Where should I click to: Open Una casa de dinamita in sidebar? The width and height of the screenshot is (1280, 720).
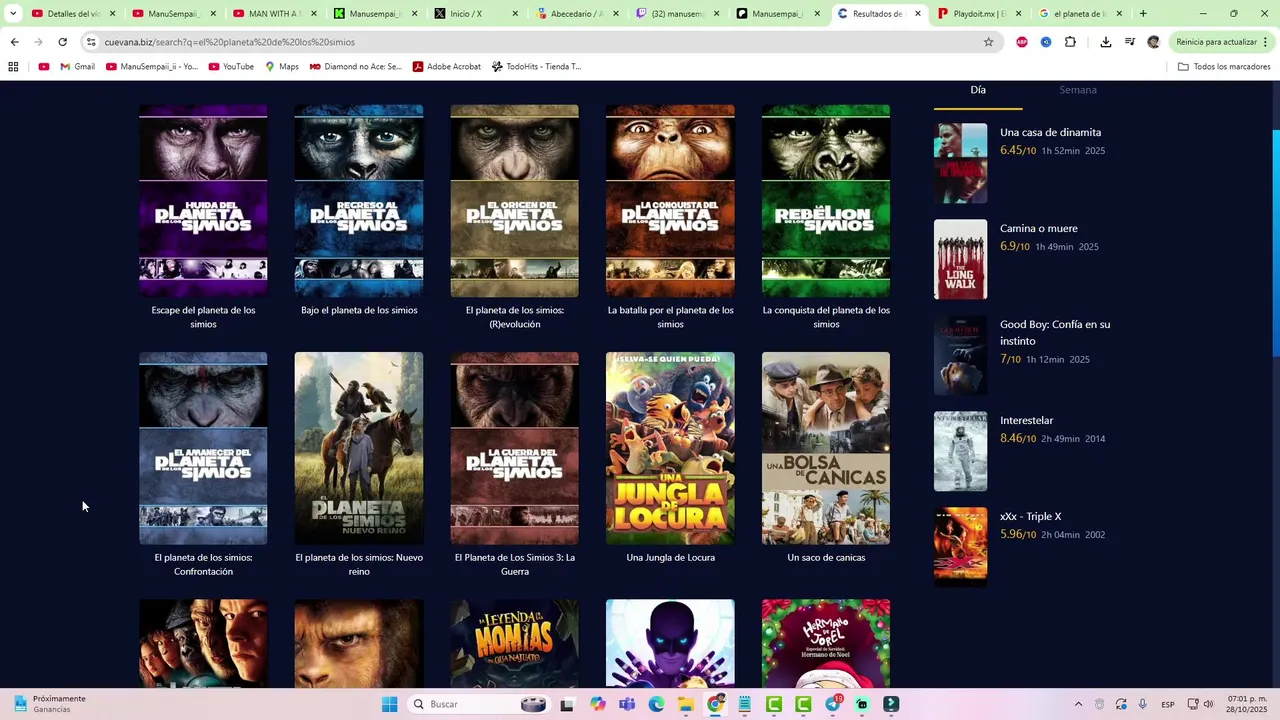1050,132
